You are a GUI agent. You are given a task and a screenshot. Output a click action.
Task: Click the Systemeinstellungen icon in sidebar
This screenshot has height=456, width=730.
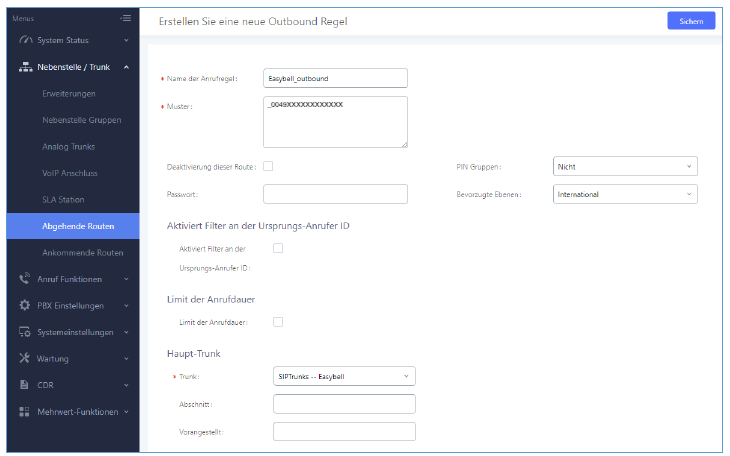pos(25,332)
